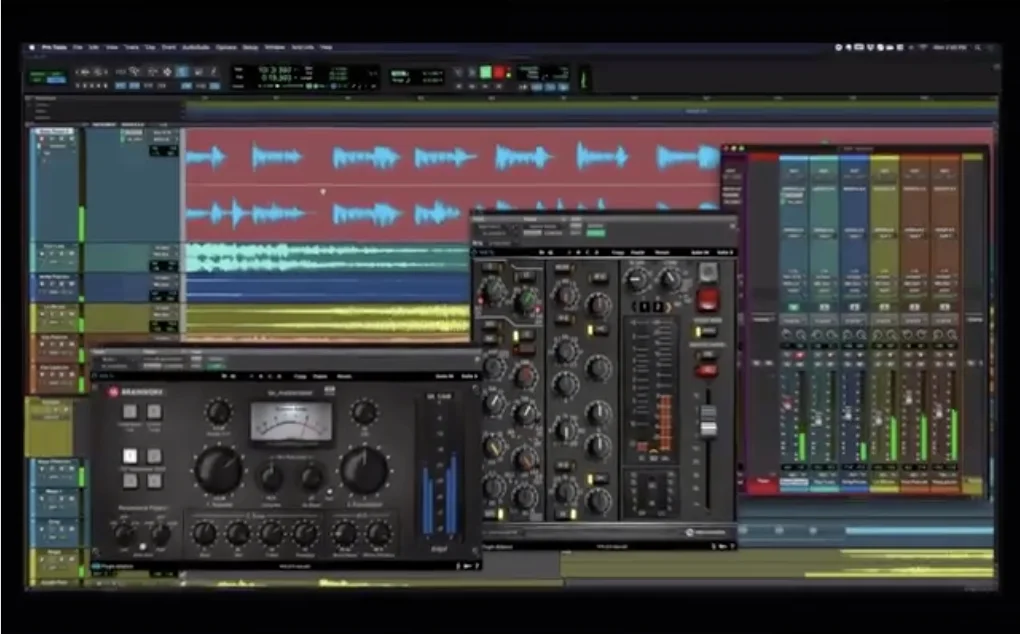Click the undo arrow in compressor plugin toolbar
Image resolution: width=1020 pixels, height=634 pixels.
point(224,376)
